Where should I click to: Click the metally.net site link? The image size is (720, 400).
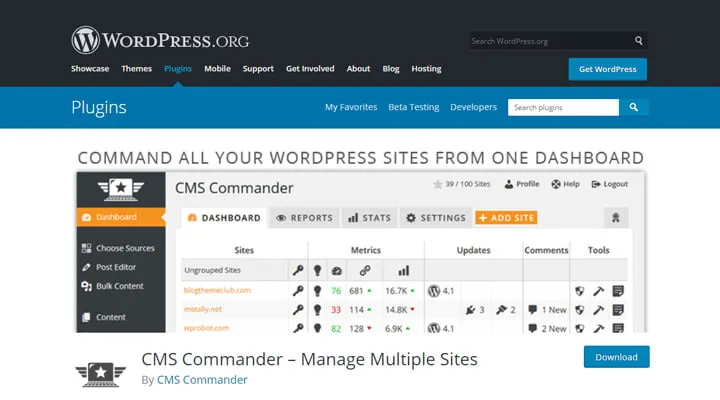(x=202, y=310)
